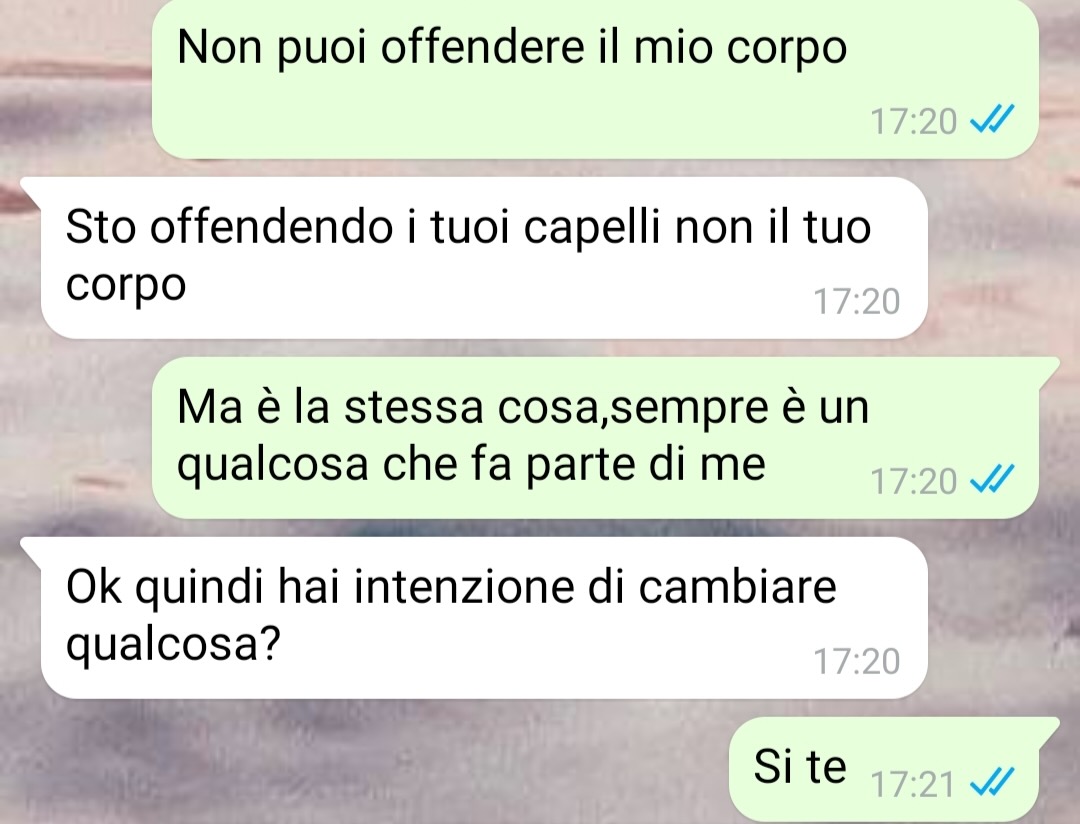Select the 'Si te' reply text
Image resolution: width=1080 pixels, height=824 pixels.
tap(800, 766)
